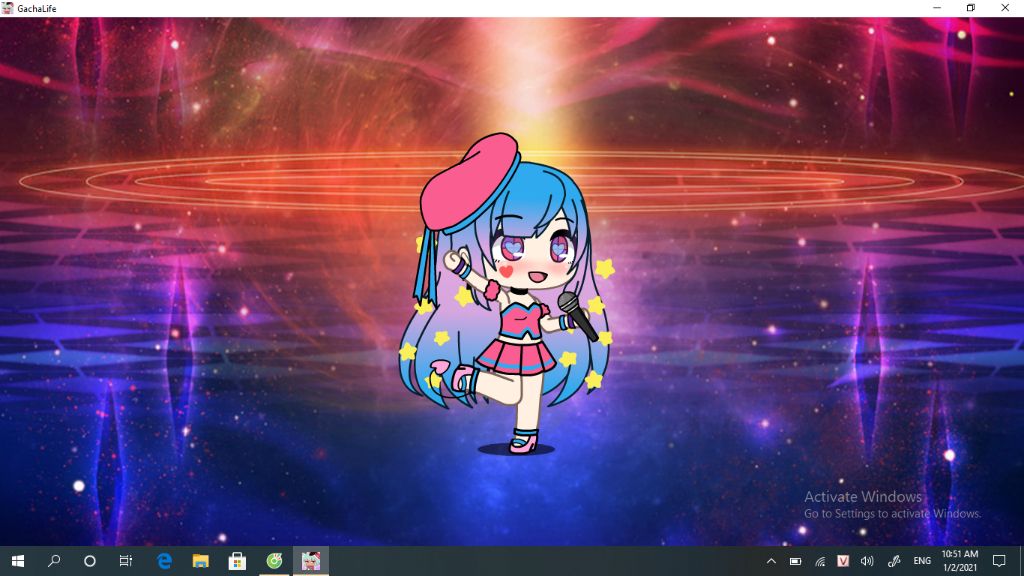The width and height of the screenshot is (1024, 576).
Task: Open network connection icon
Action: pyautogui.click(x=820, y=561)
